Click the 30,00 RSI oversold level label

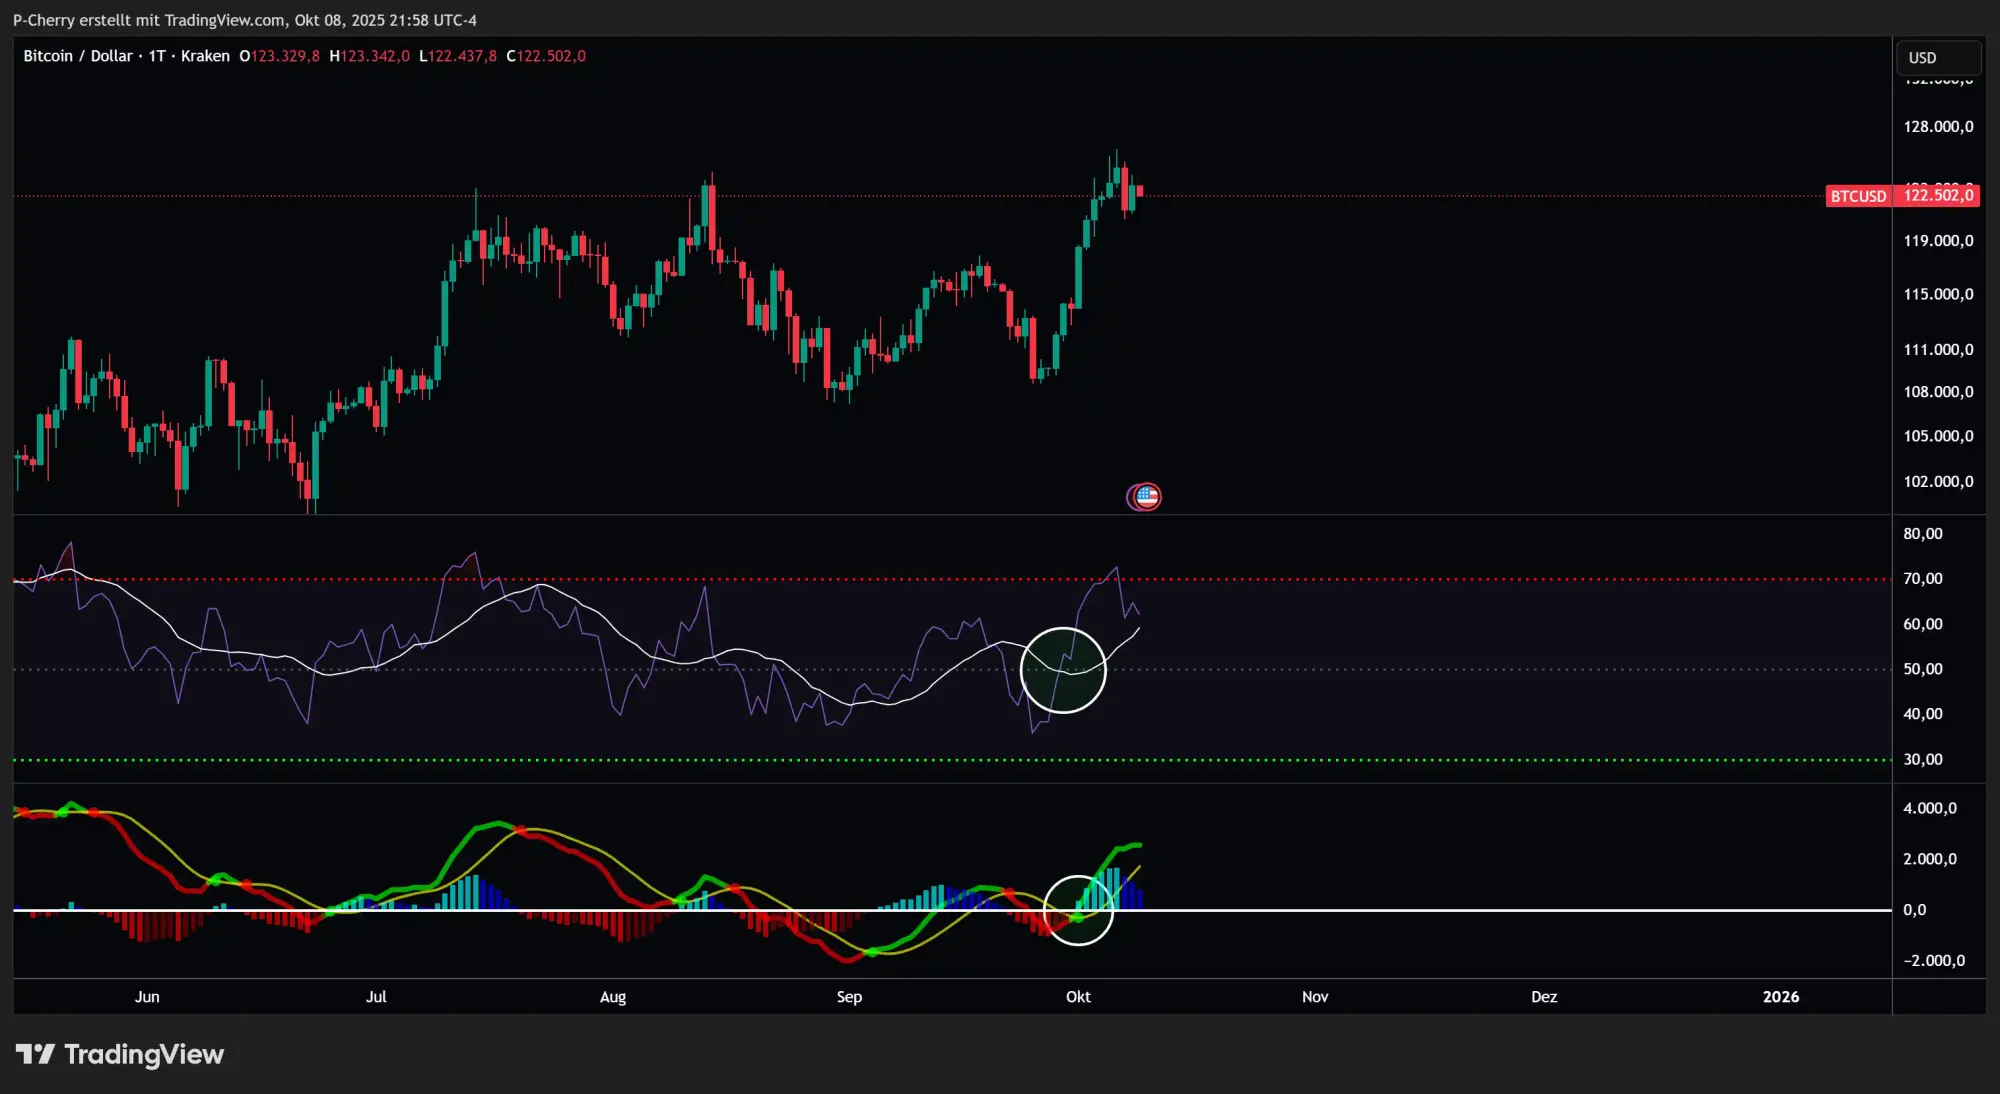(1922, 760)
